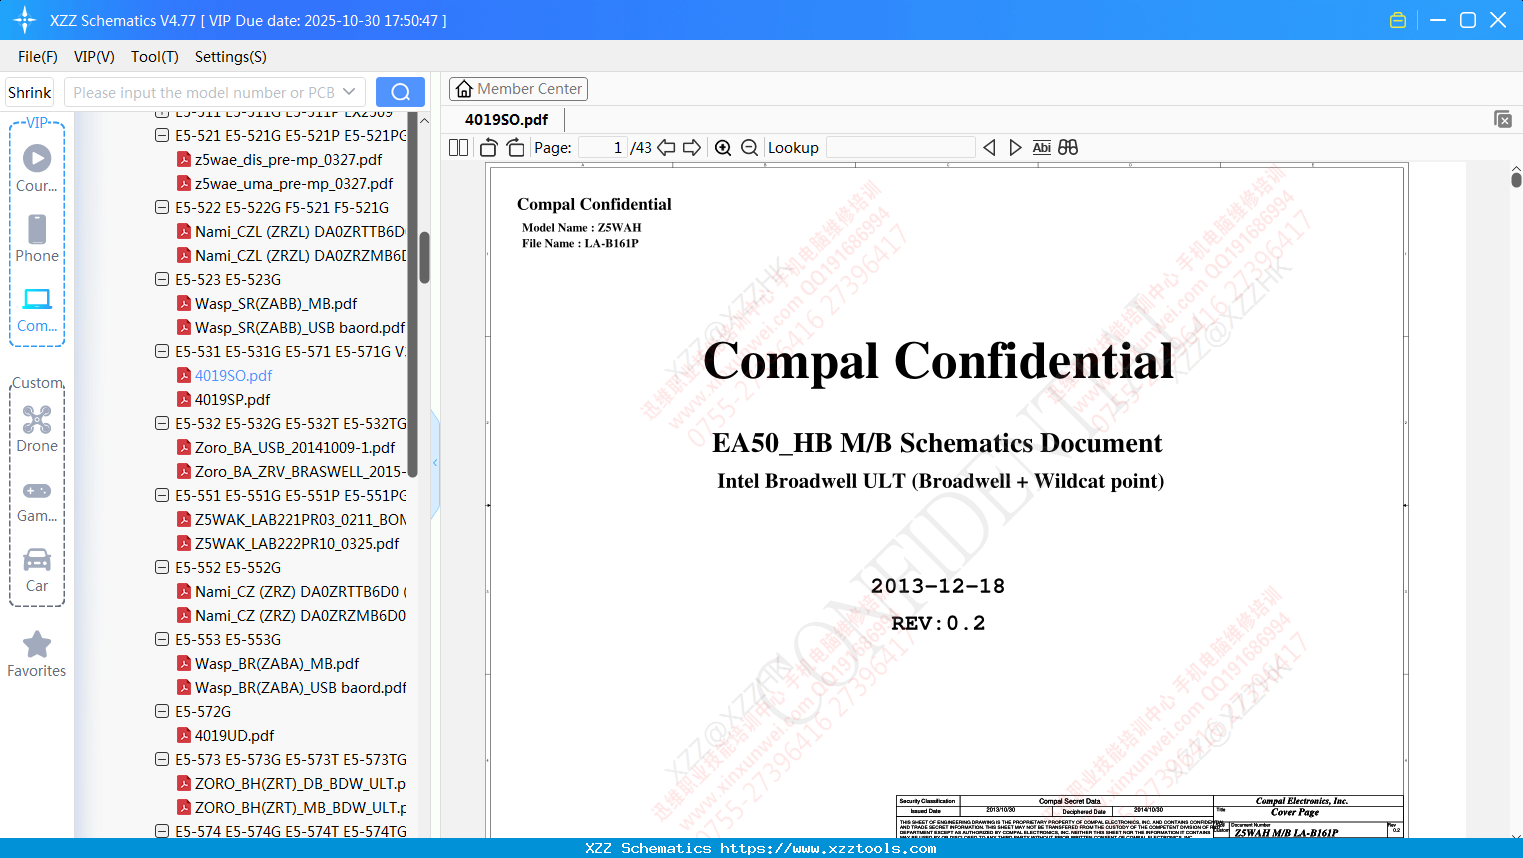
Task: Open the Drone category
Action: click(x=37, y=429)
